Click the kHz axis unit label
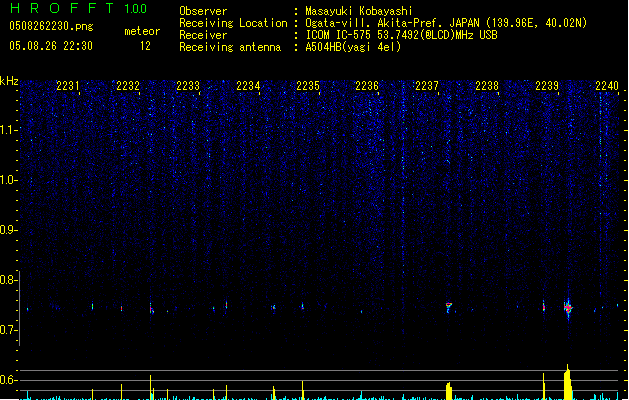 (x=9, y=81)
